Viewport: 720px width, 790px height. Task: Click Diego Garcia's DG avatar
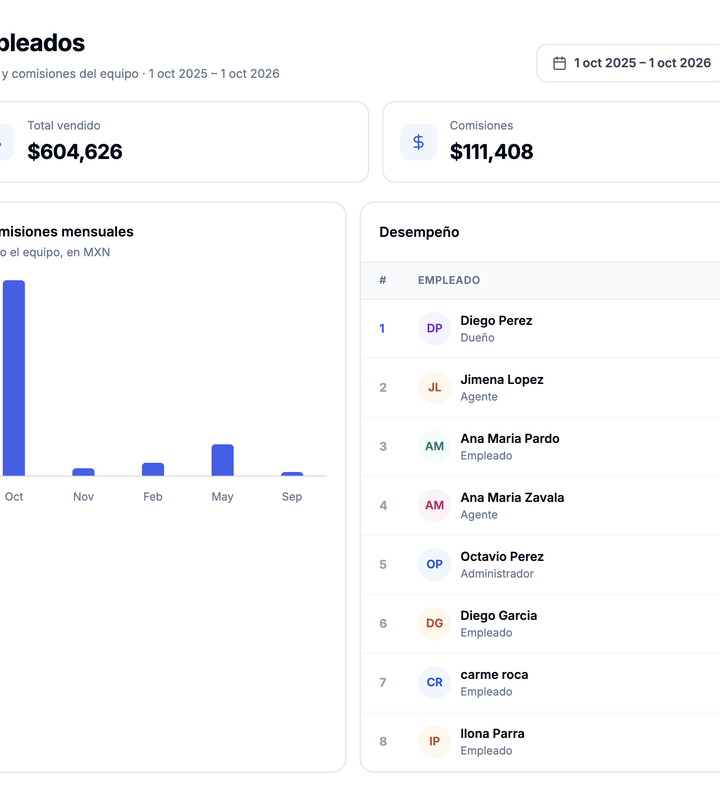[x=434, y=623]
